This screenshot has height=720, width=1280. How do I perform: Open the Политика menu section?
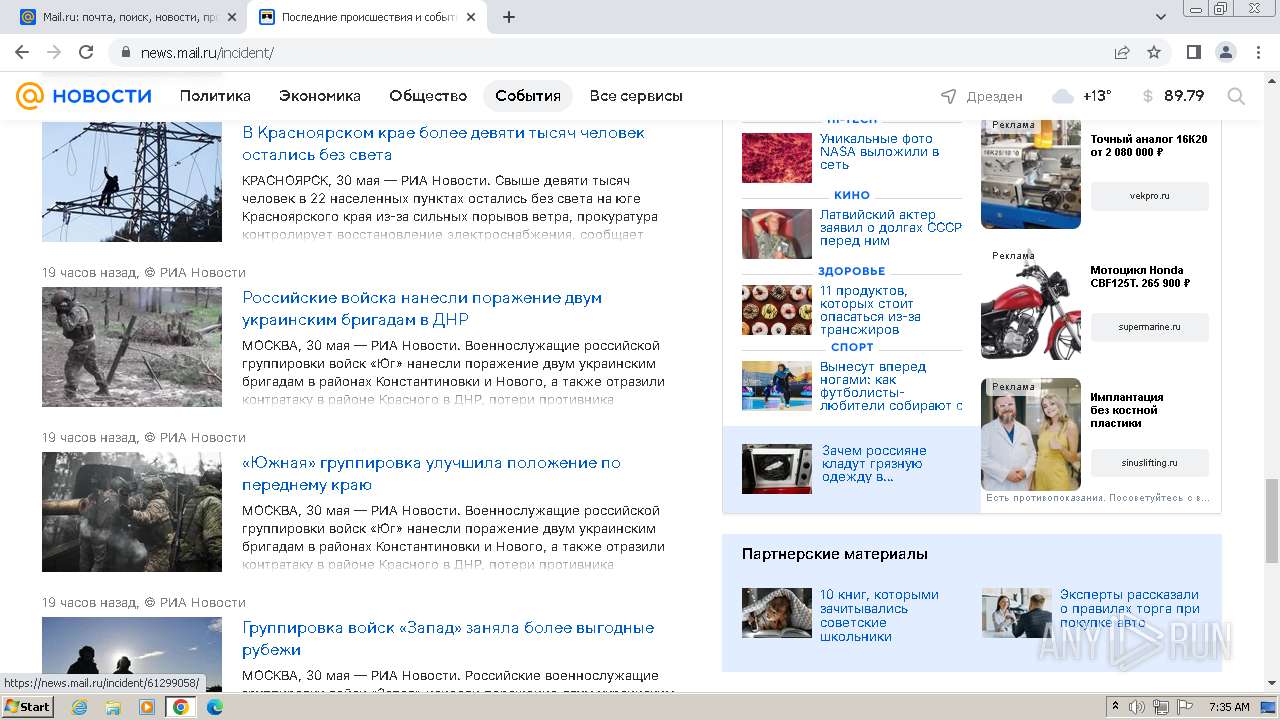[215, 96]
